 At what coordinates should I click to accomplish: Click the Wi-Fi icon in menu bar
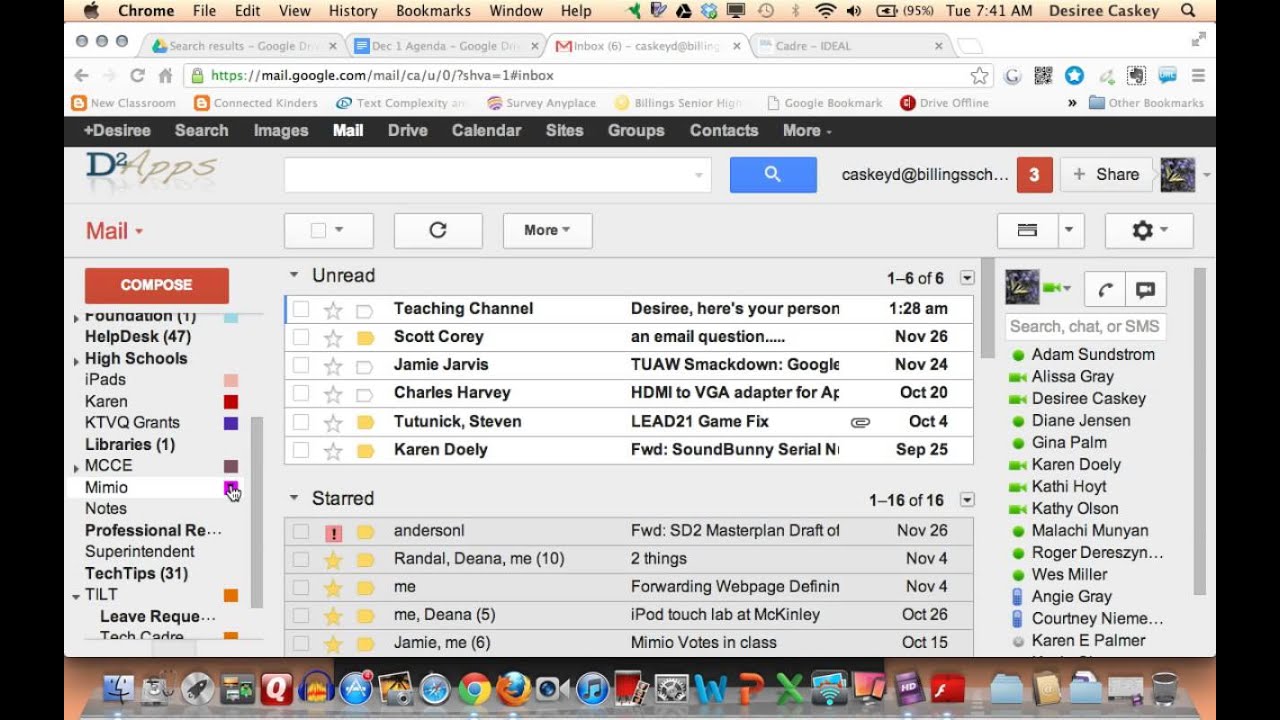click(x=825, y=11)
